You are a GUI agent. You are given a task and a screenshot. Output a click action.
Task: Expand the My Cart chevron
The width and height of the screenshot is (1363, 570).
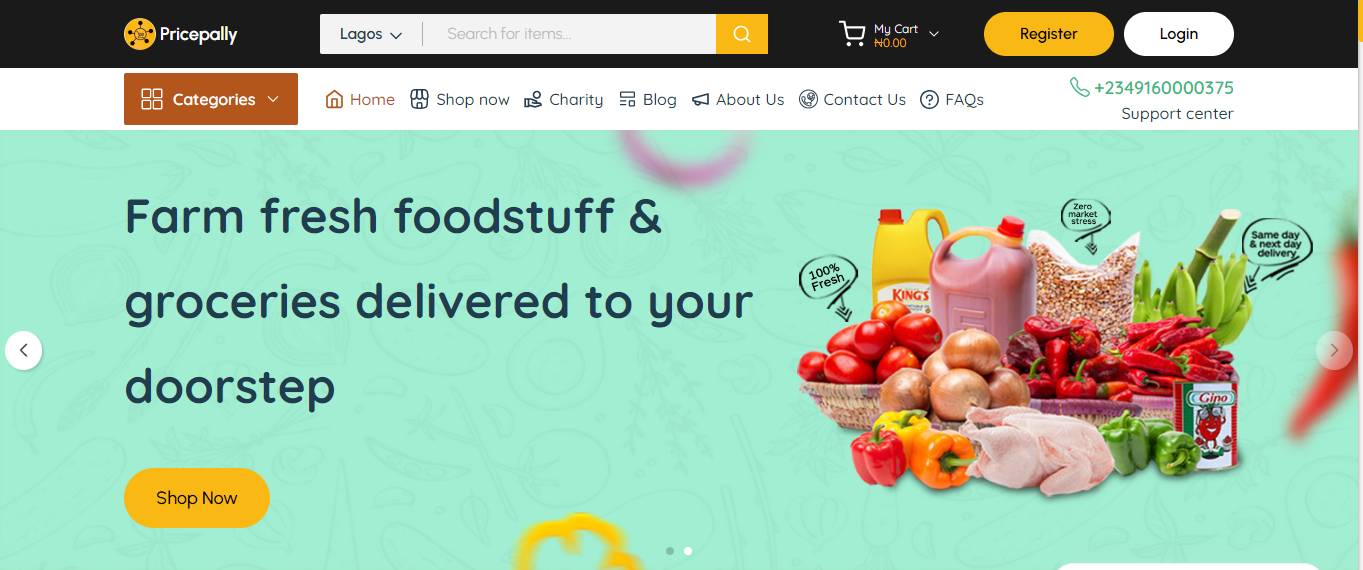point(934,34)
